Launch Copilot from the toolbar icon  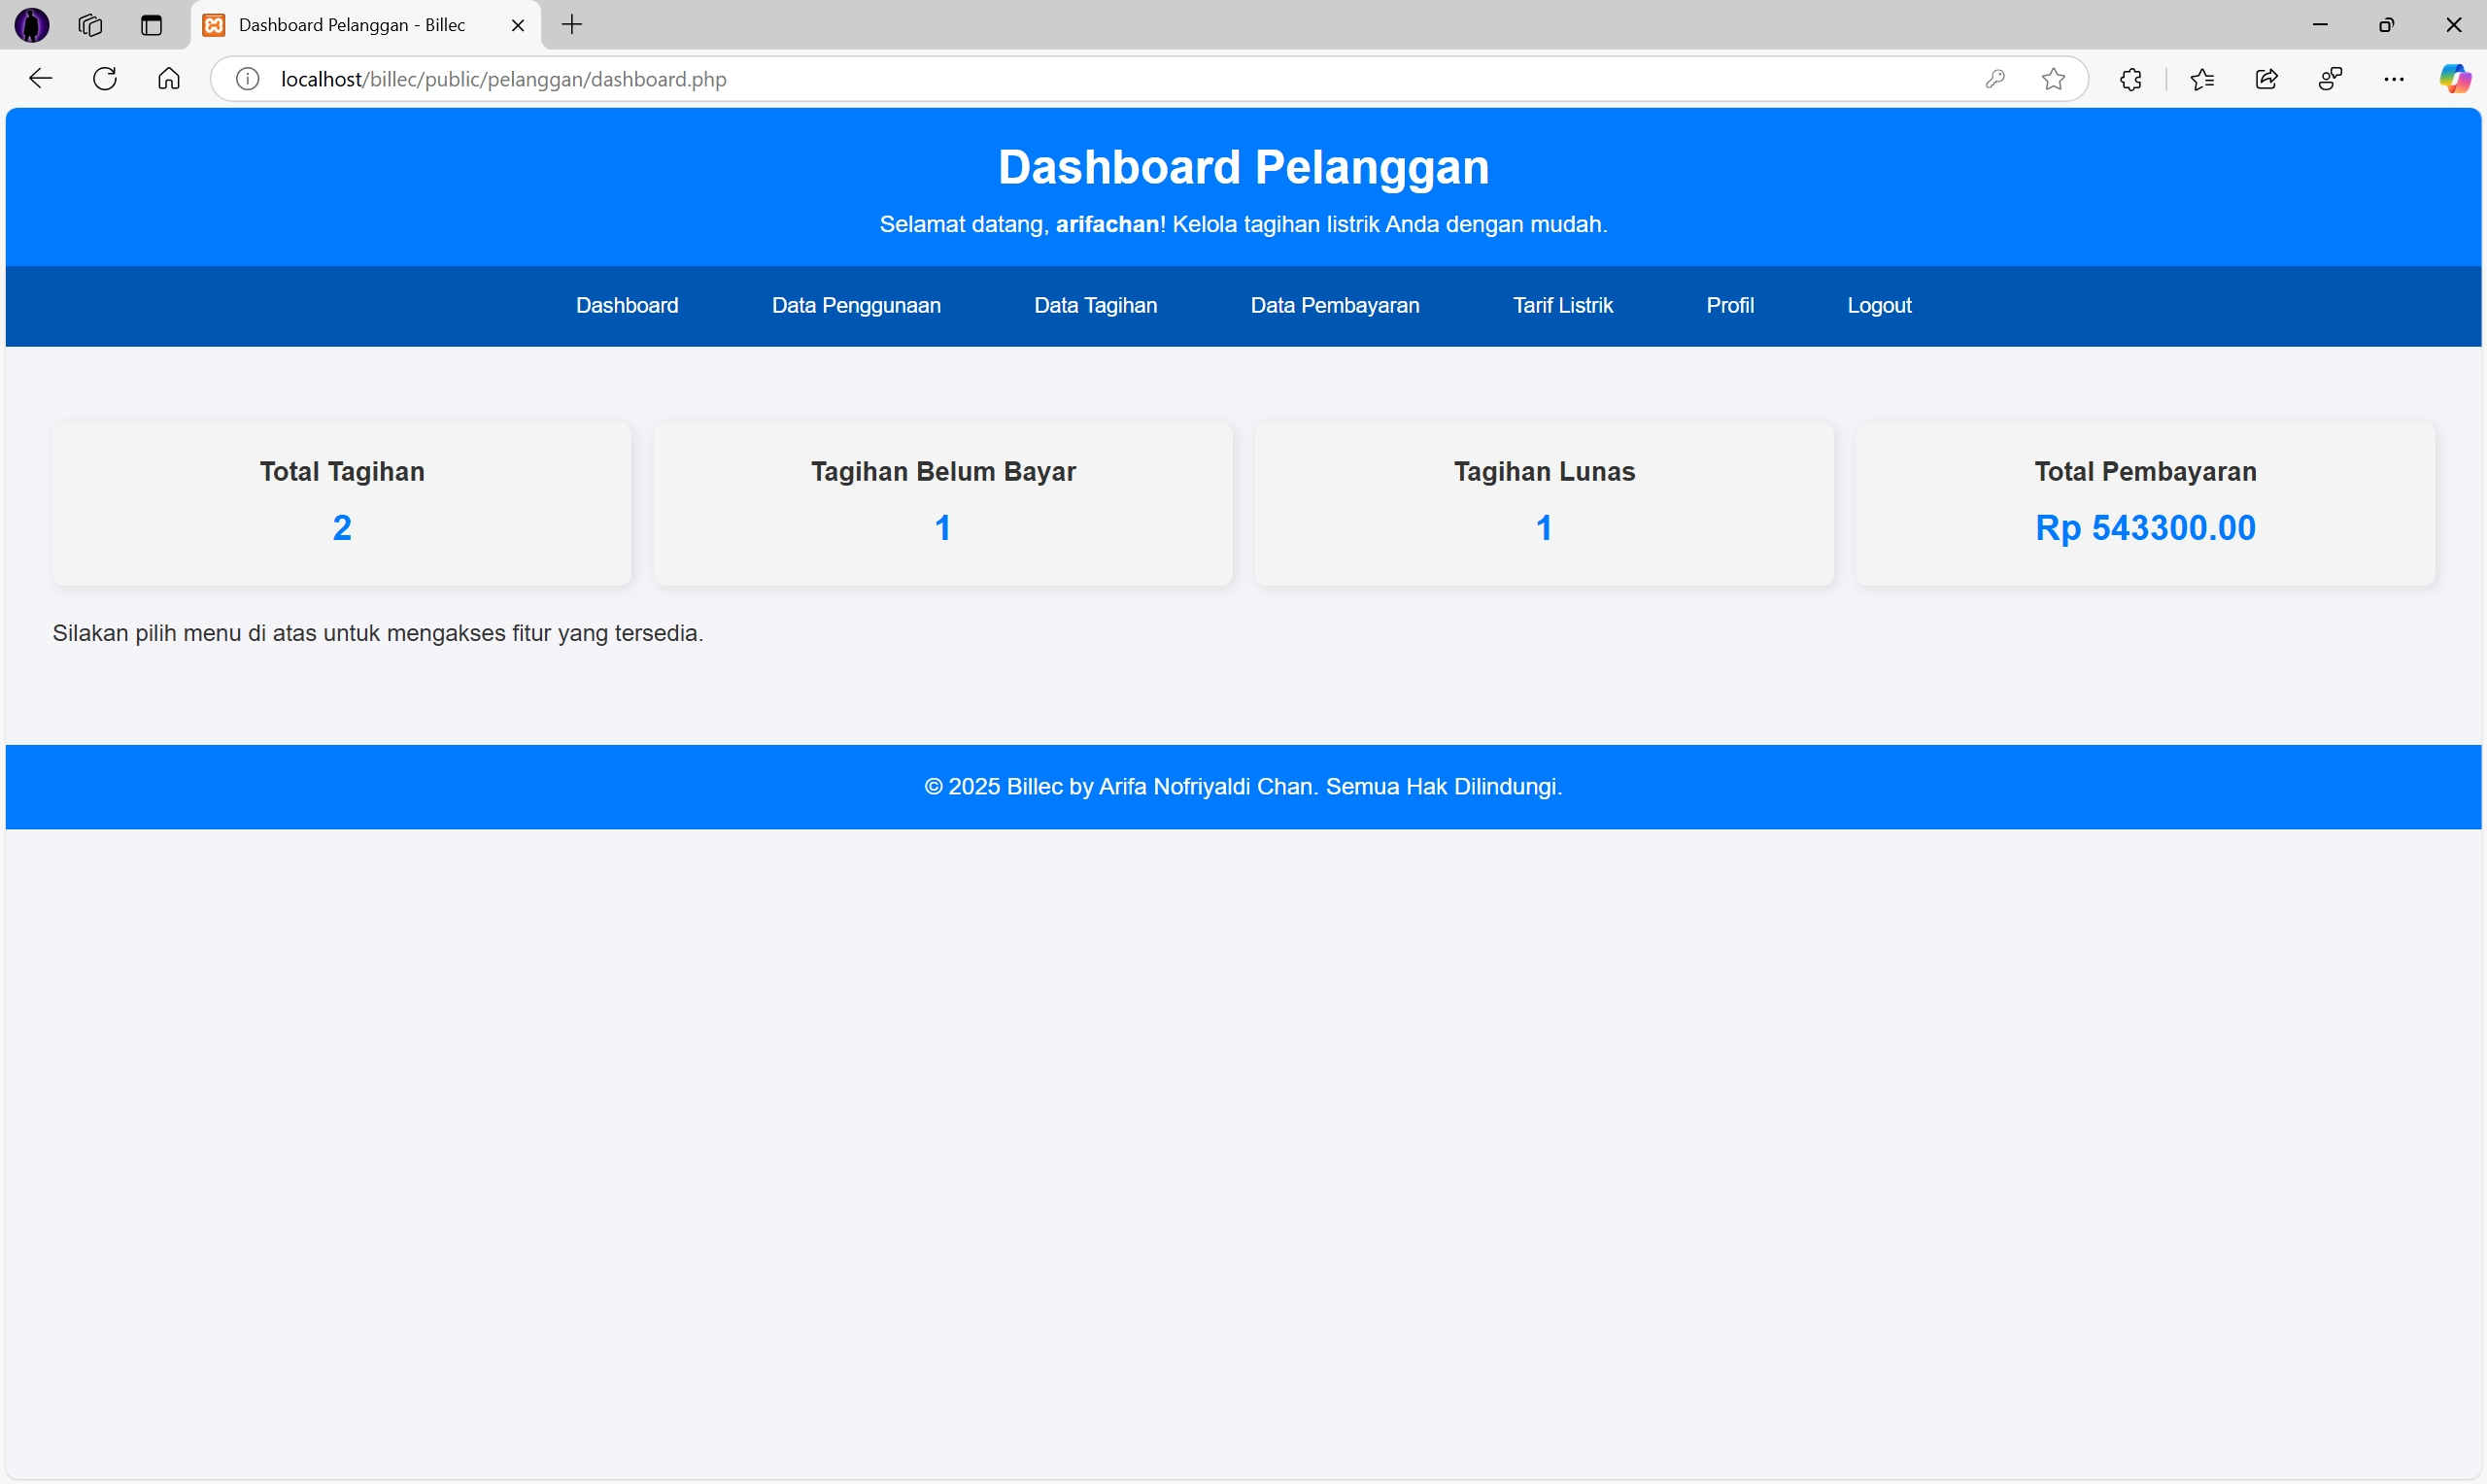(2455, 79)
